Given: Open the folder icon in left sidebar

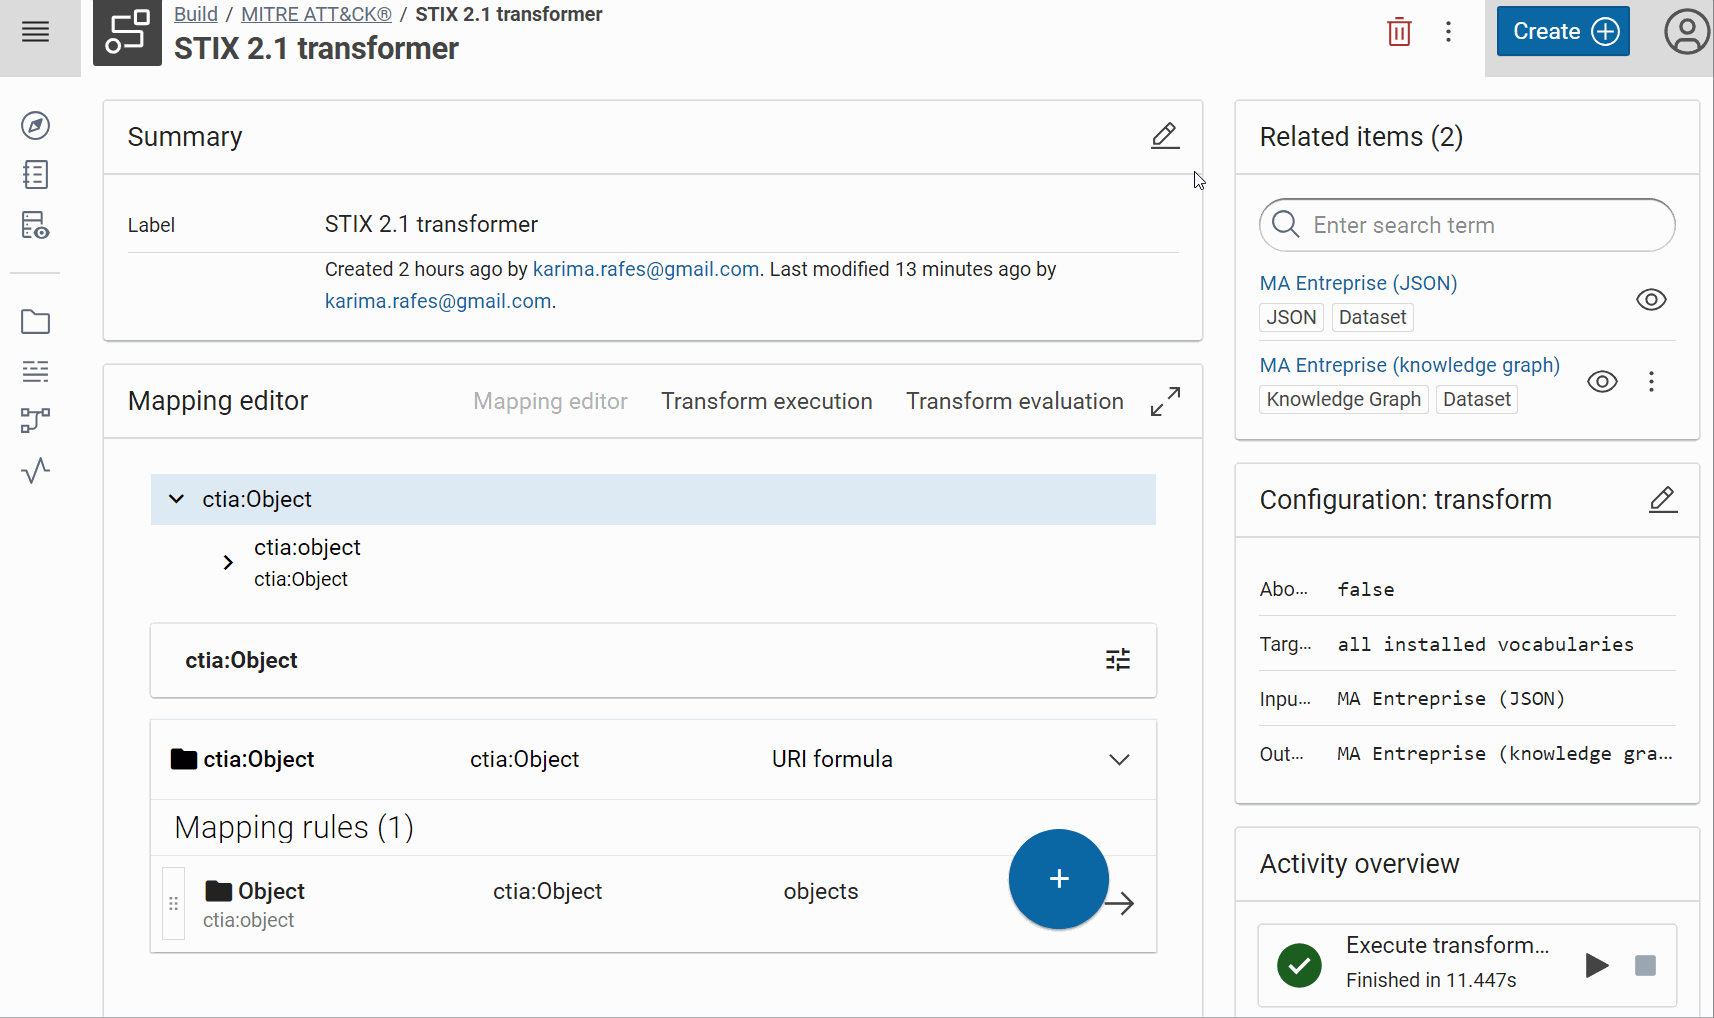Looking at the screenshot, I should pyautogui.click(x=36, y=322).
